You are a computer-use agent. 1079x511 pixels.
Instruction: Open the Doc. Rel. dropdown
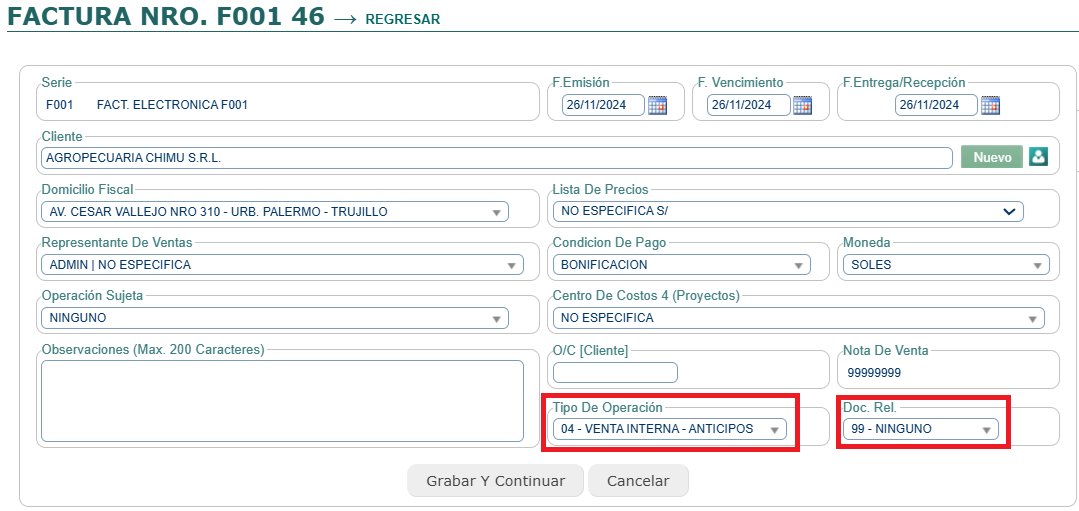[x=920, y=429]
